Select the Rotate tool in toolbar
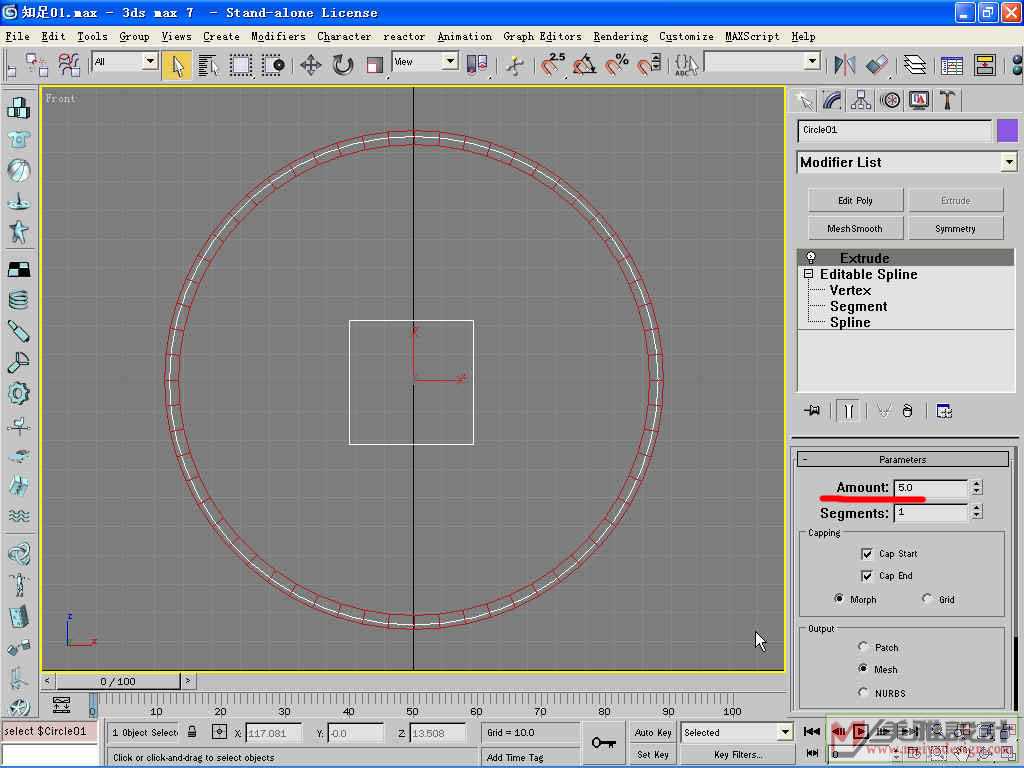 click(343, 65)
